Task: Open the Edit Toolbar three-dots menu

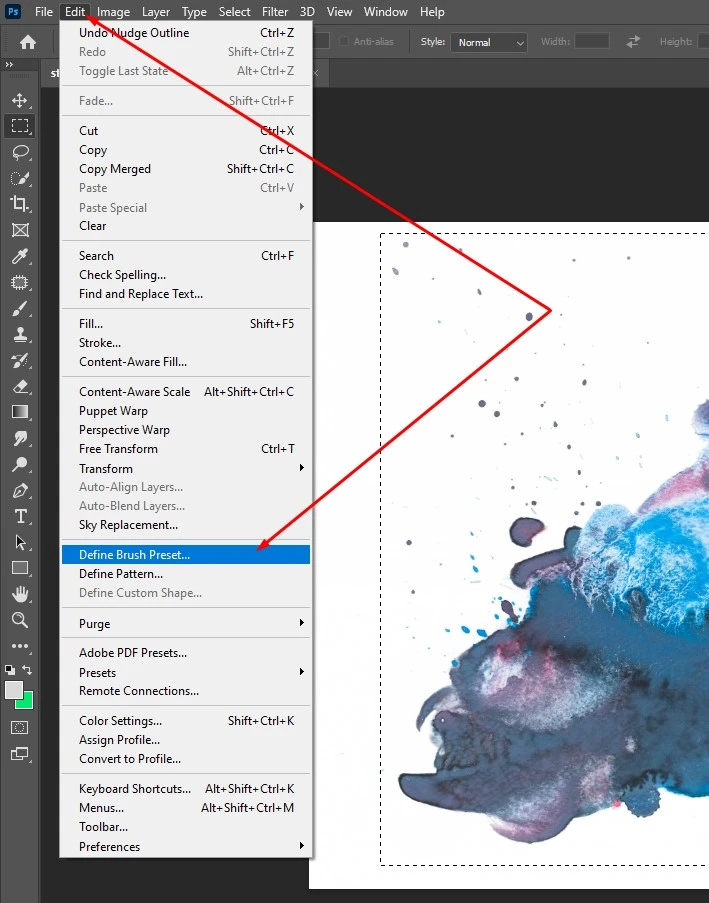Action: (20, 646)
